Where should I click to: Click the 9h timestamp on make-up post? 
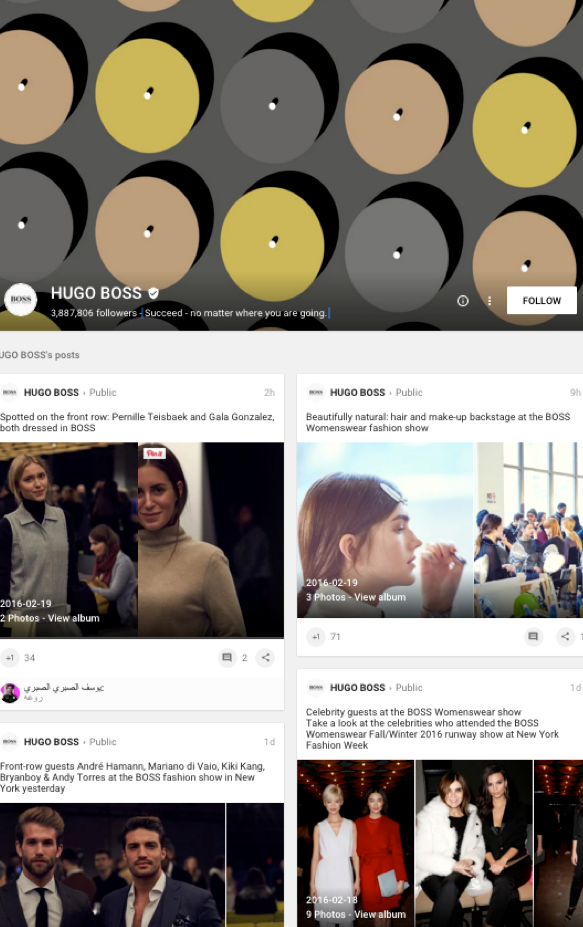(575, 393)
